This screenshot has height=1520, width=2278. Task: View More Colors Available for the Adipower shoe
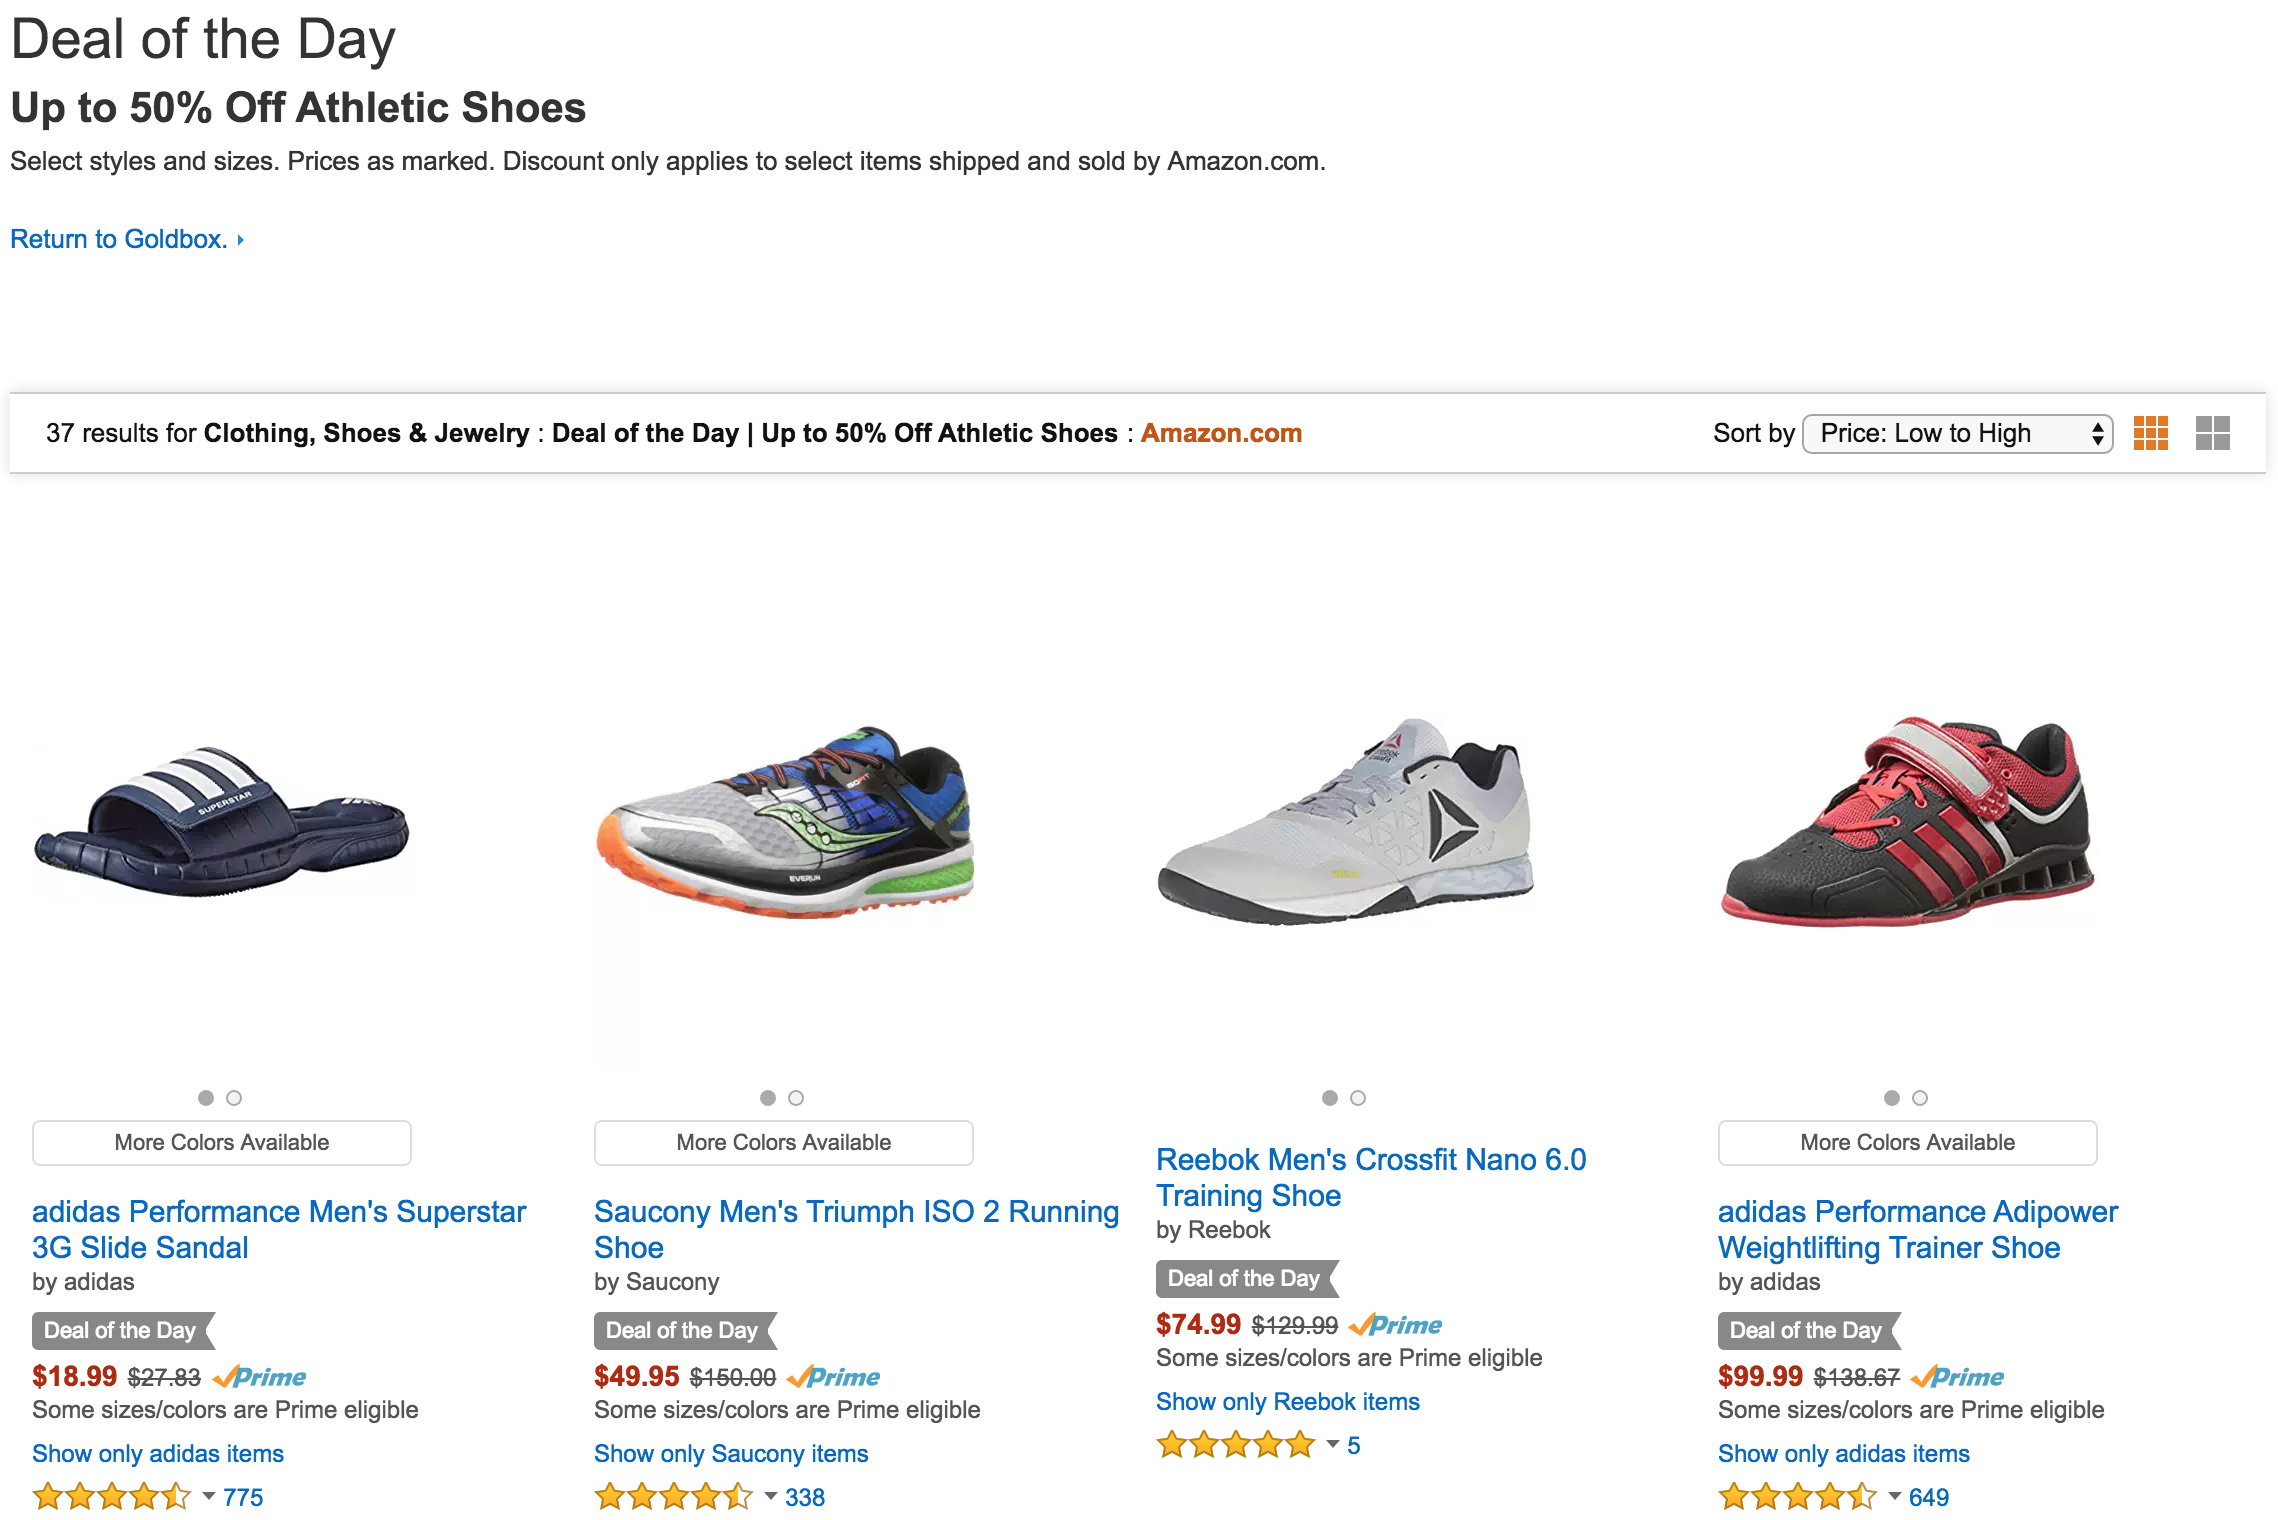[x=1907, y=1142]
